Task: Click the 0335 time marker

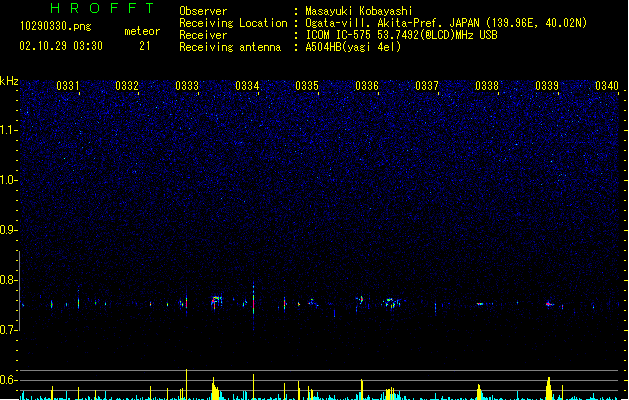Action: coord(307,86)
